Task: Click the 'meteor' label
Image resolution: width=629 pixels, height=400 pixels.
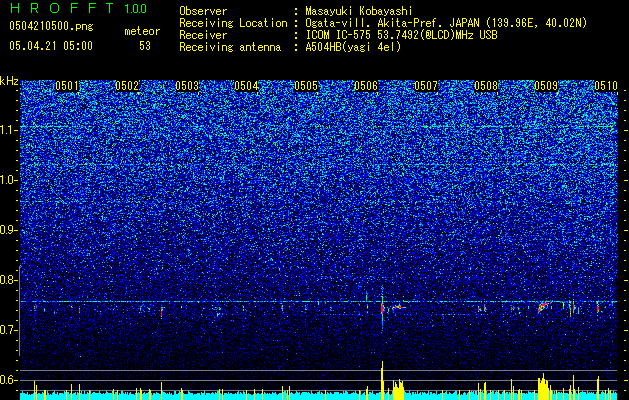Action: (x=142, y=31)
